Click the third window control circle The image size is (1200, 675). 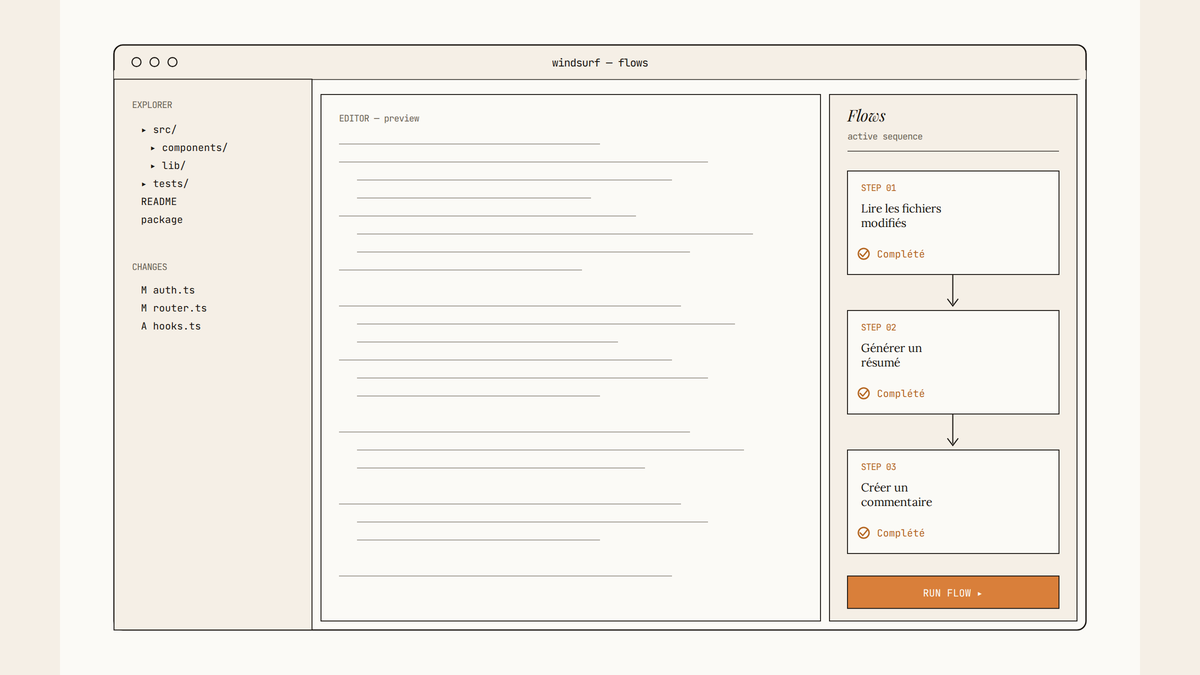click(172, 62)
